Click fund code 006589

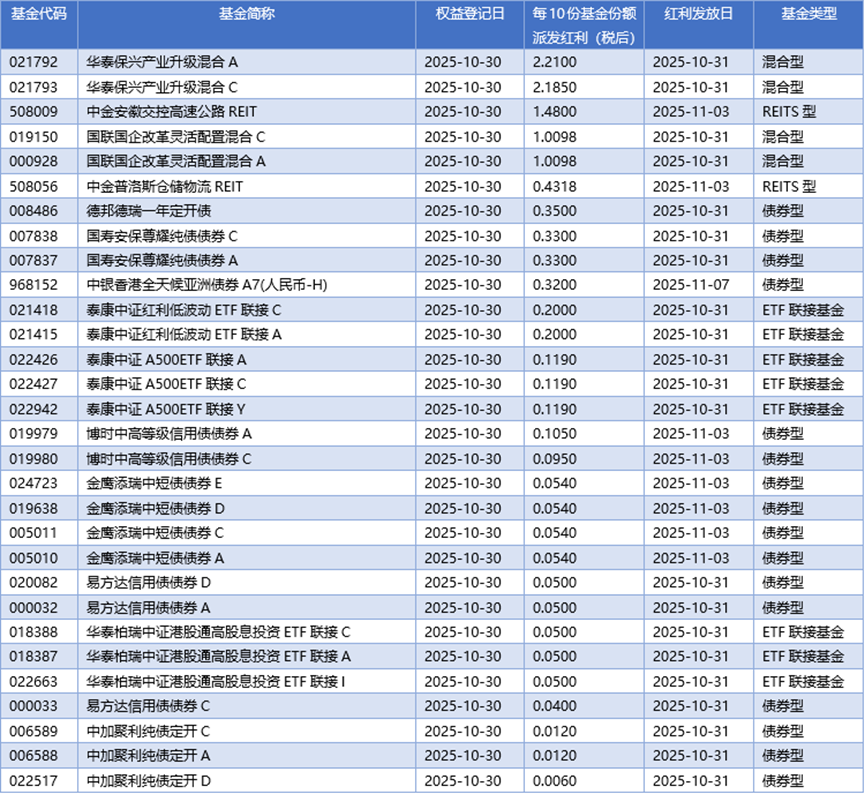(x=34, y=732)
